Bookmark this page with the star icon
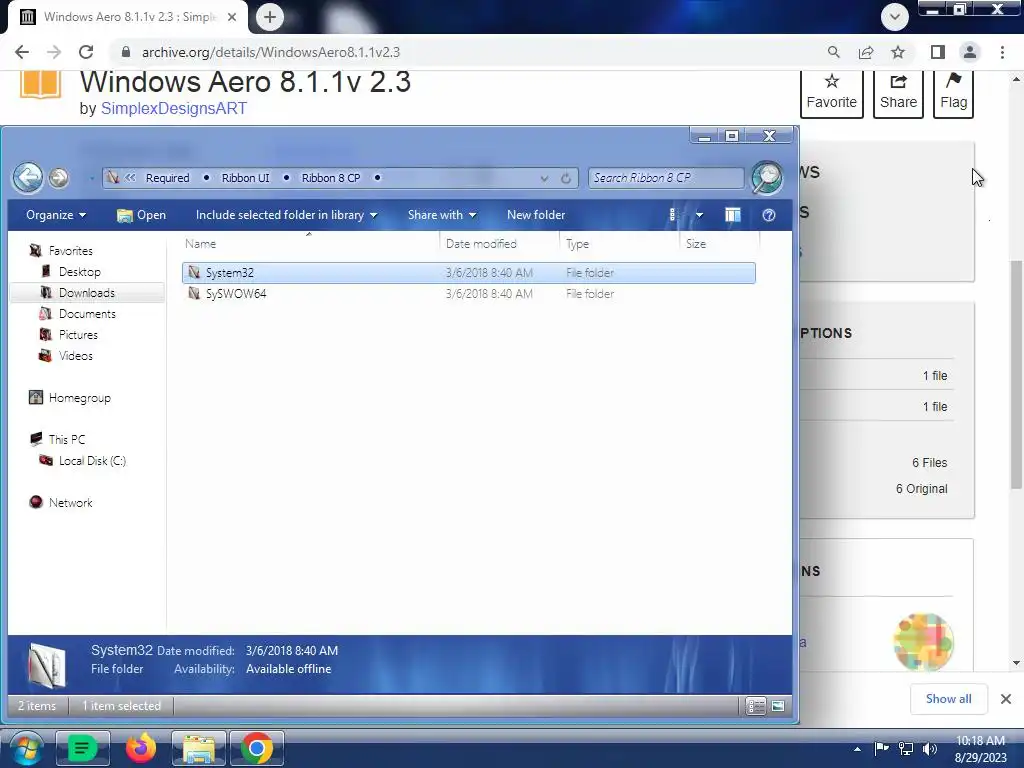 [x=899, y=52]
